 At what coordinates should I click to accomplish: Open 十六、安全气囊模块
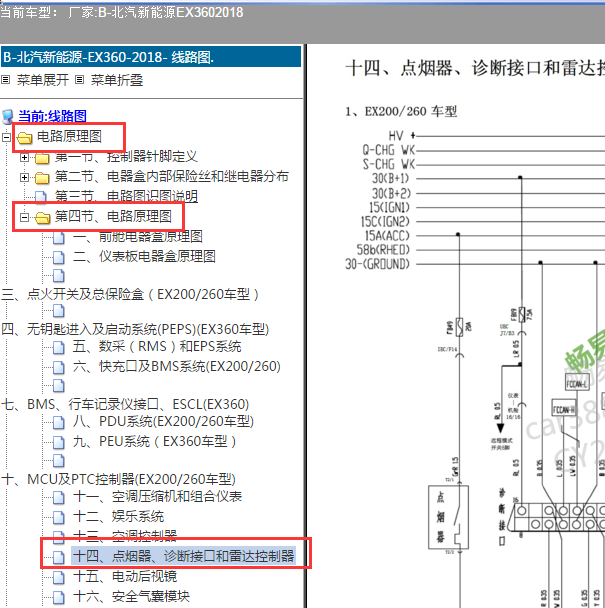[x=131, y=596]
